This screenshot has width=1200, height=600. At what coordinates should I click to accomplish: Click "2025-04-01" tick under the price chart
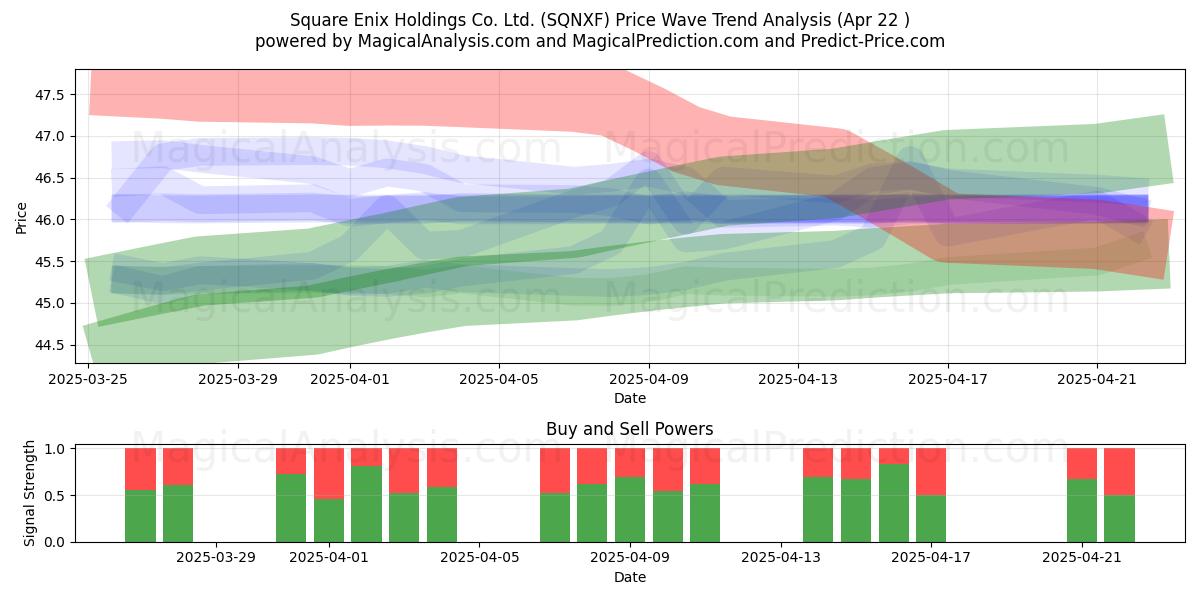coord(350,379)
